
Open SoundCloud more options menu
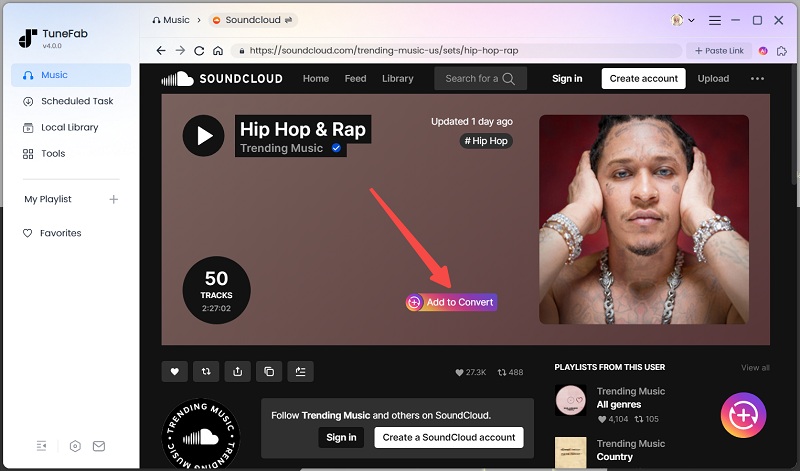point(757,79)
